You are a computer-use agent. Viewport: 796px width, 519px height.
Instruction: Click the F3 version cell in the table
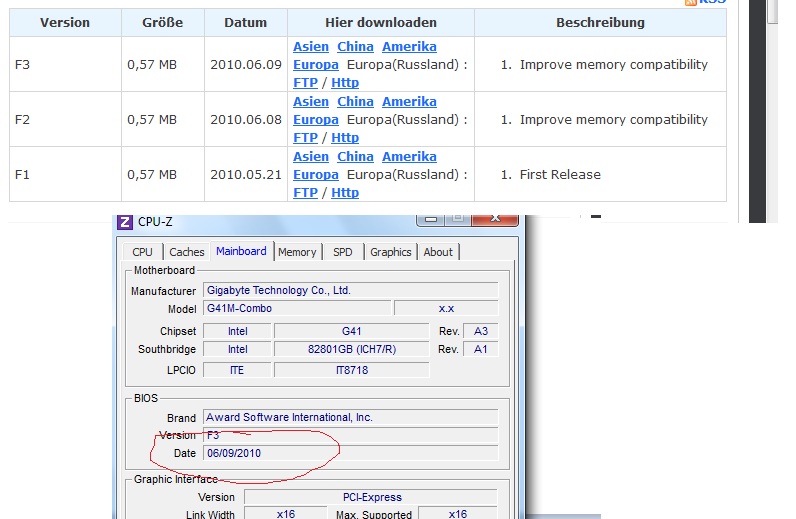65,64
